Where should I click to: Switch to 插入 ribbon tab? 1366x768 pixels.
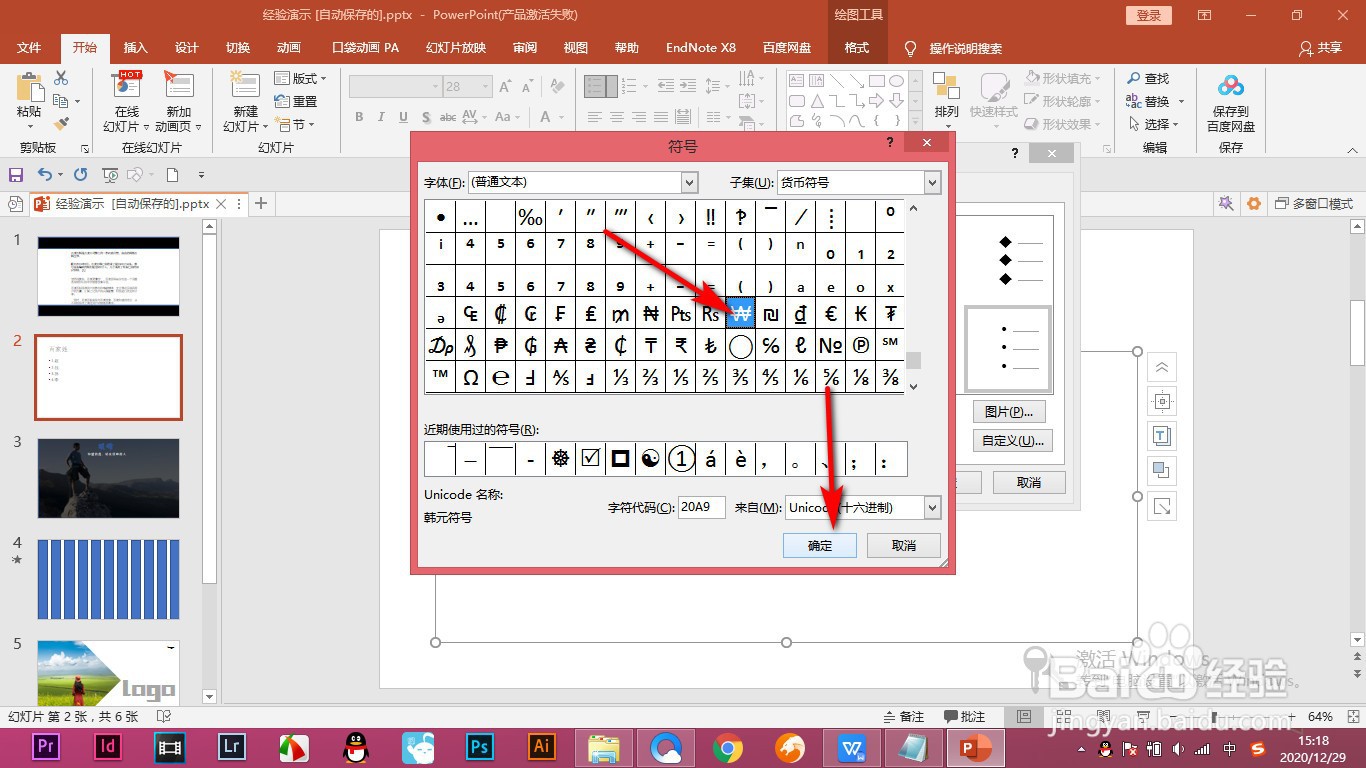pyautogui.click(x=135, y=48)
